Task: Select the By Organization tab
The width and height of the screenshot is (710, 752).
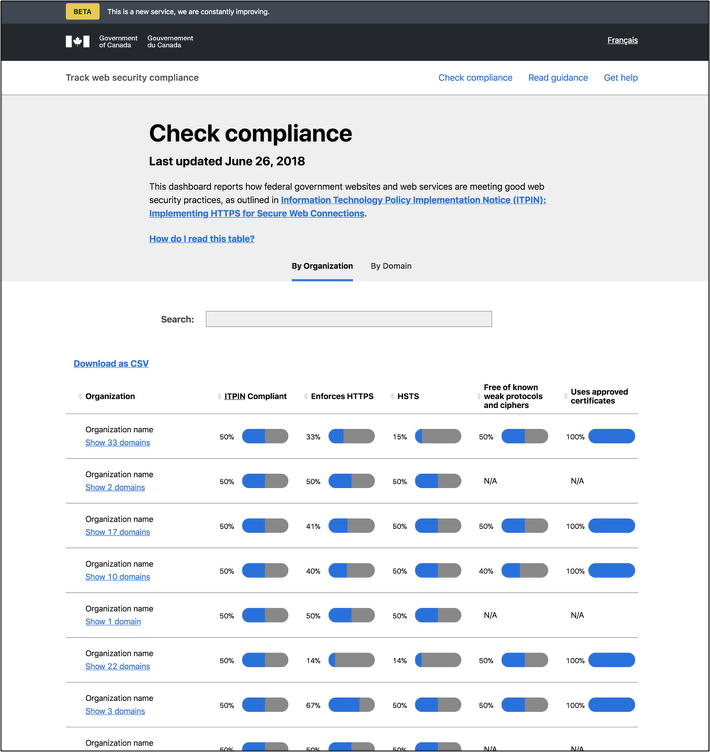Action: tap(322, 266)
